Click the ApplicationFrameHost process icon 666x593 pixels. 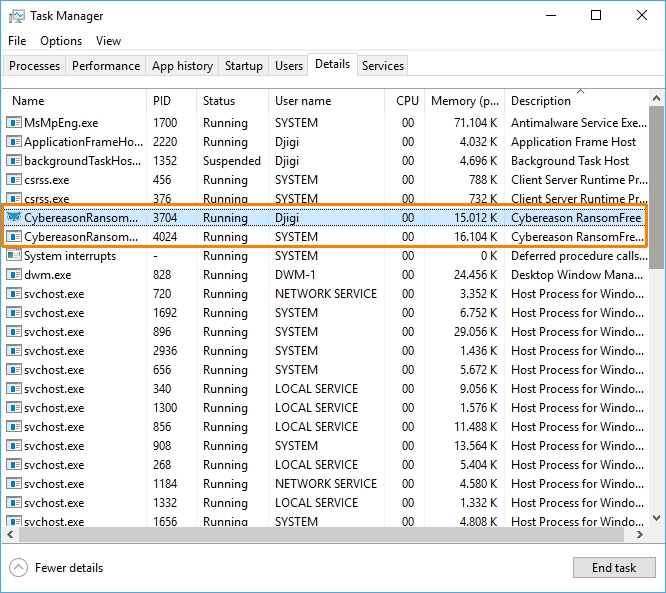[x=14, y=142]
